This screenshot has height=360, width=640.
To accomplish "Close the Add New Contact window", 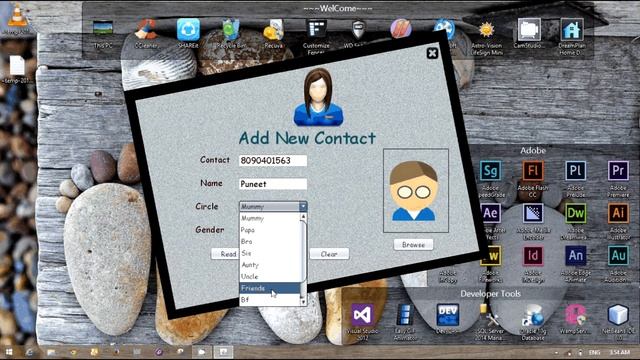I will click(x=432, y=53).
